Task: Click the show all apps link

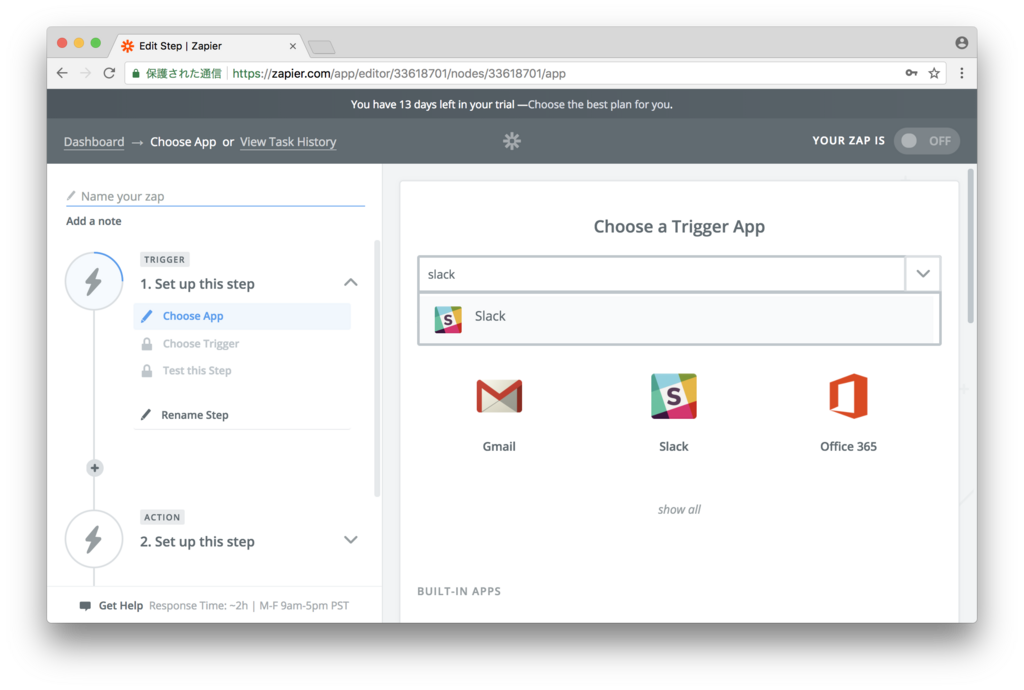Action: coord(679,509)
